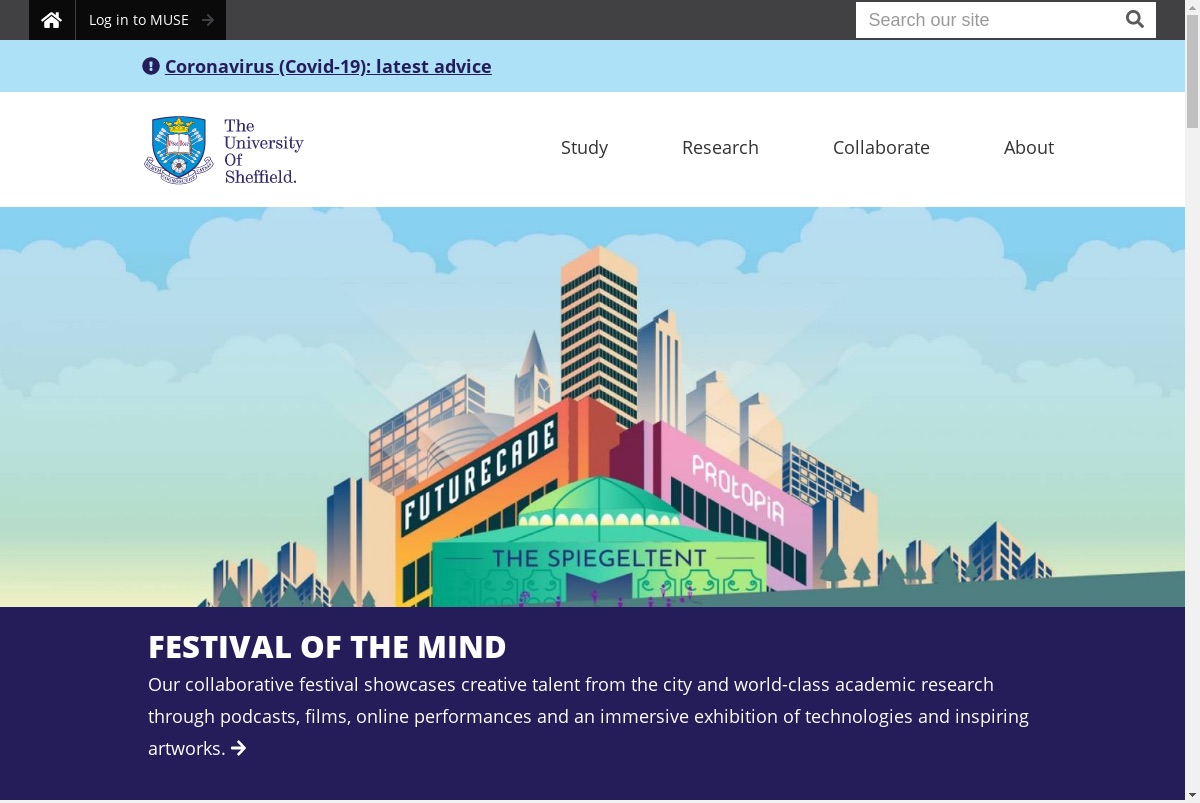Open the FESTIVAL OF THE MIND heading
Viewport: 1200px width, 803px height.
pos(327,647)
